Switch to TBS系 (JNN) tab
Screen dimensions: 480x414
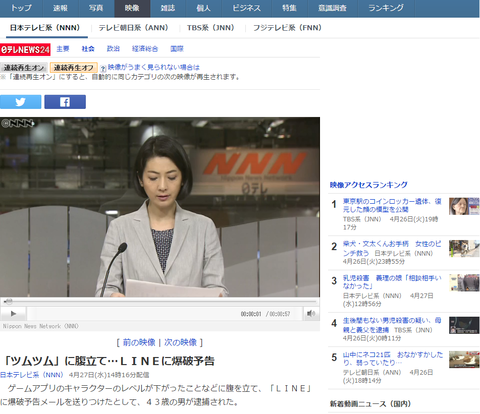pyautogui.click(x=211, y=28)
